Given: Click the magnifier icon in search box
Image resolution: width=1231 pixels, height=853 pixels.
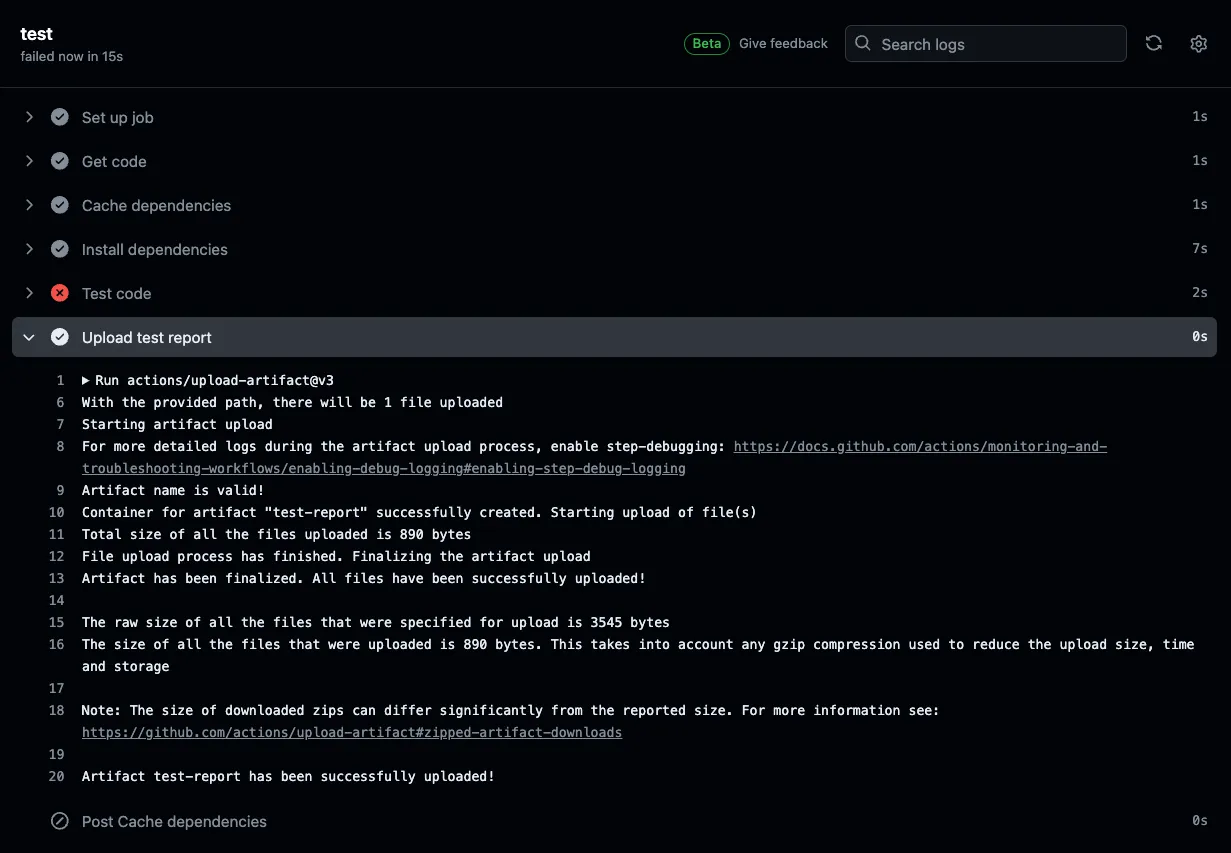Looking at the screenshot, I should pyautogui.click(x=864, y=44).
